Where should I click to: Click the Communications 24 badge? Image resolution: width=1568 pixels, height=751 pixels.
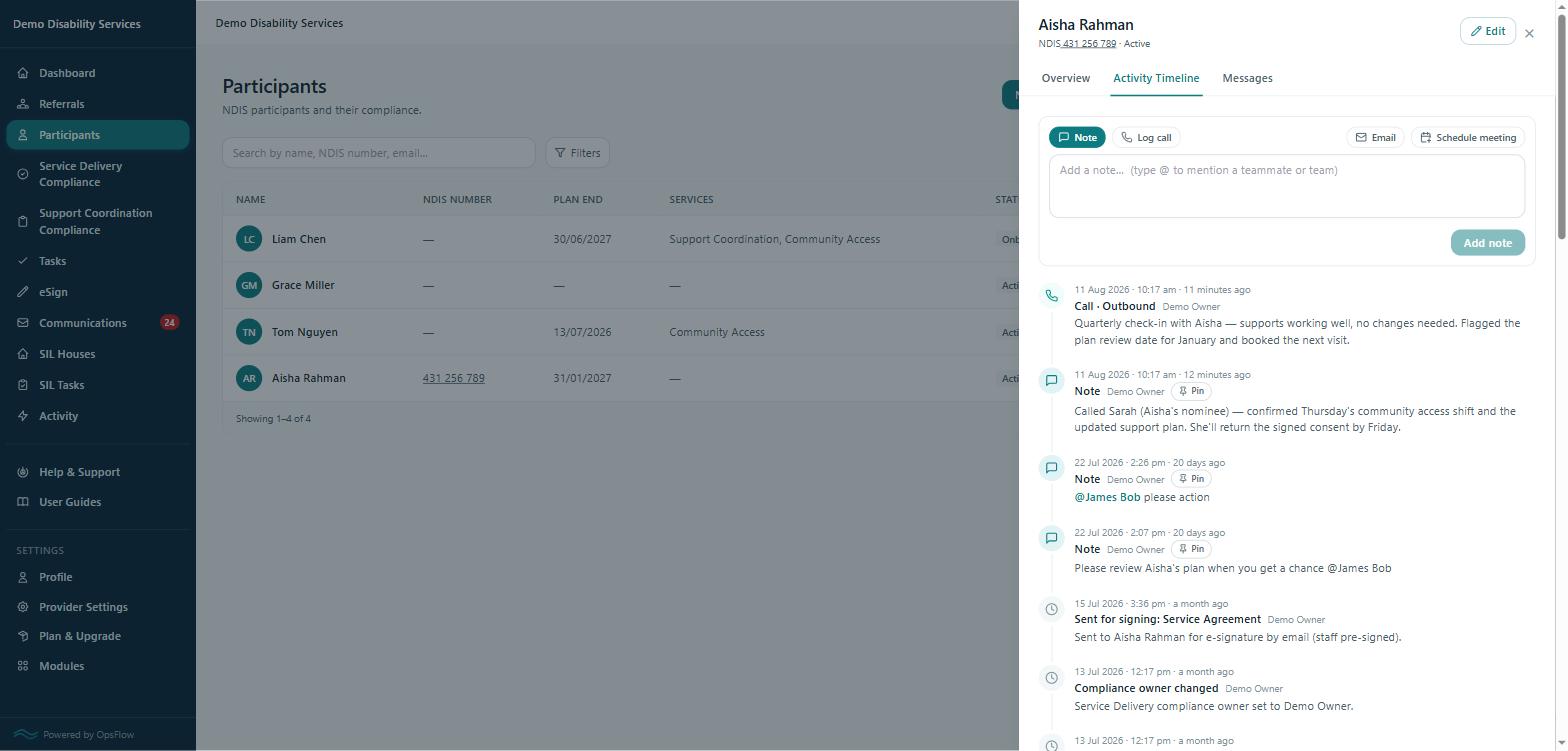pos(169,322)
